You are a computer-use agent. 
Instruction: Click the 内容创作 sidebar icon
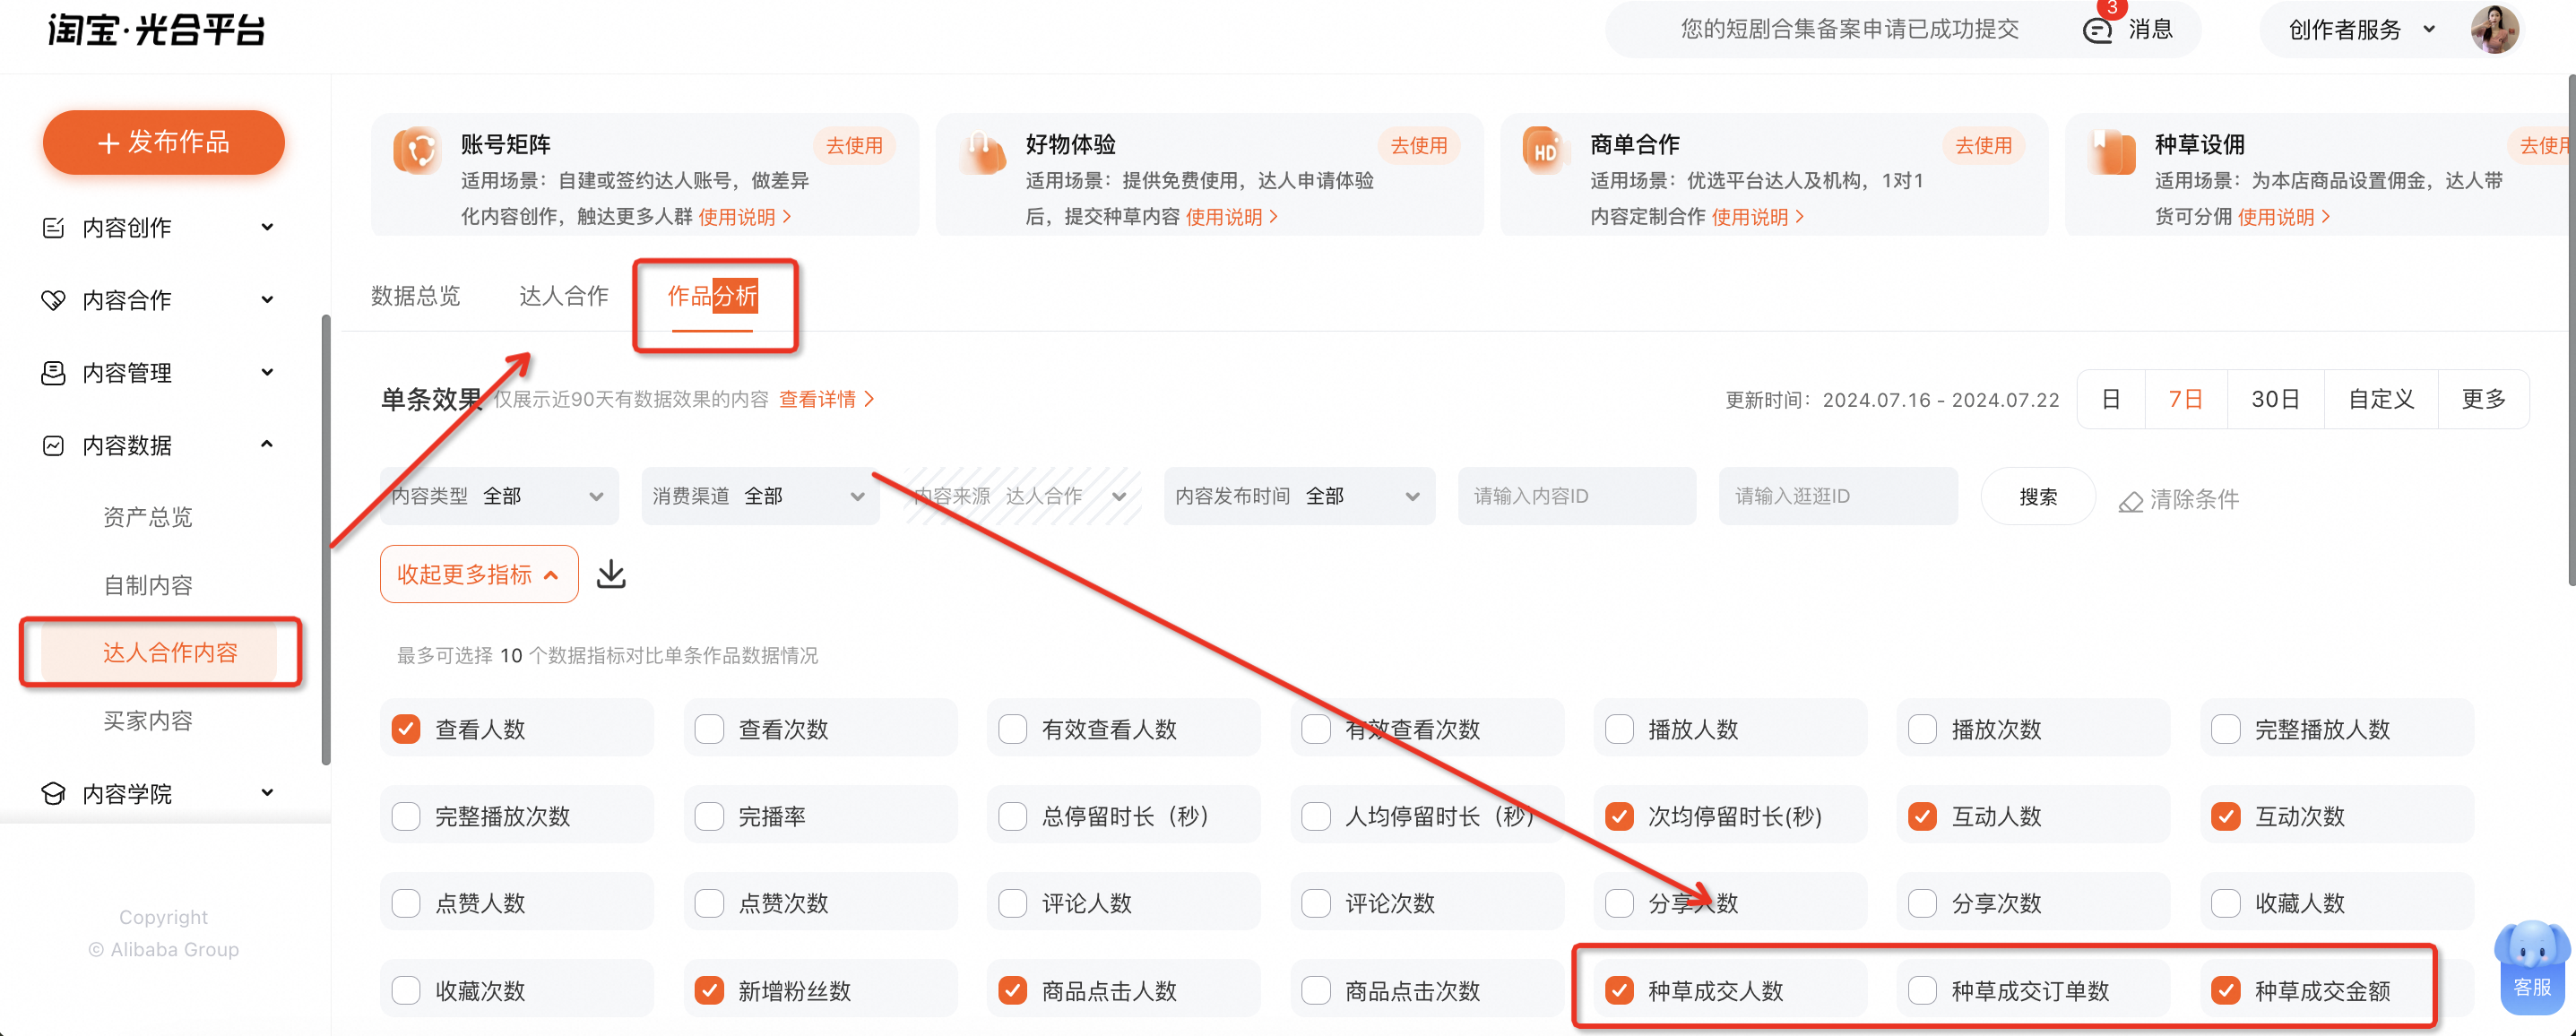[x=53, y=228]
